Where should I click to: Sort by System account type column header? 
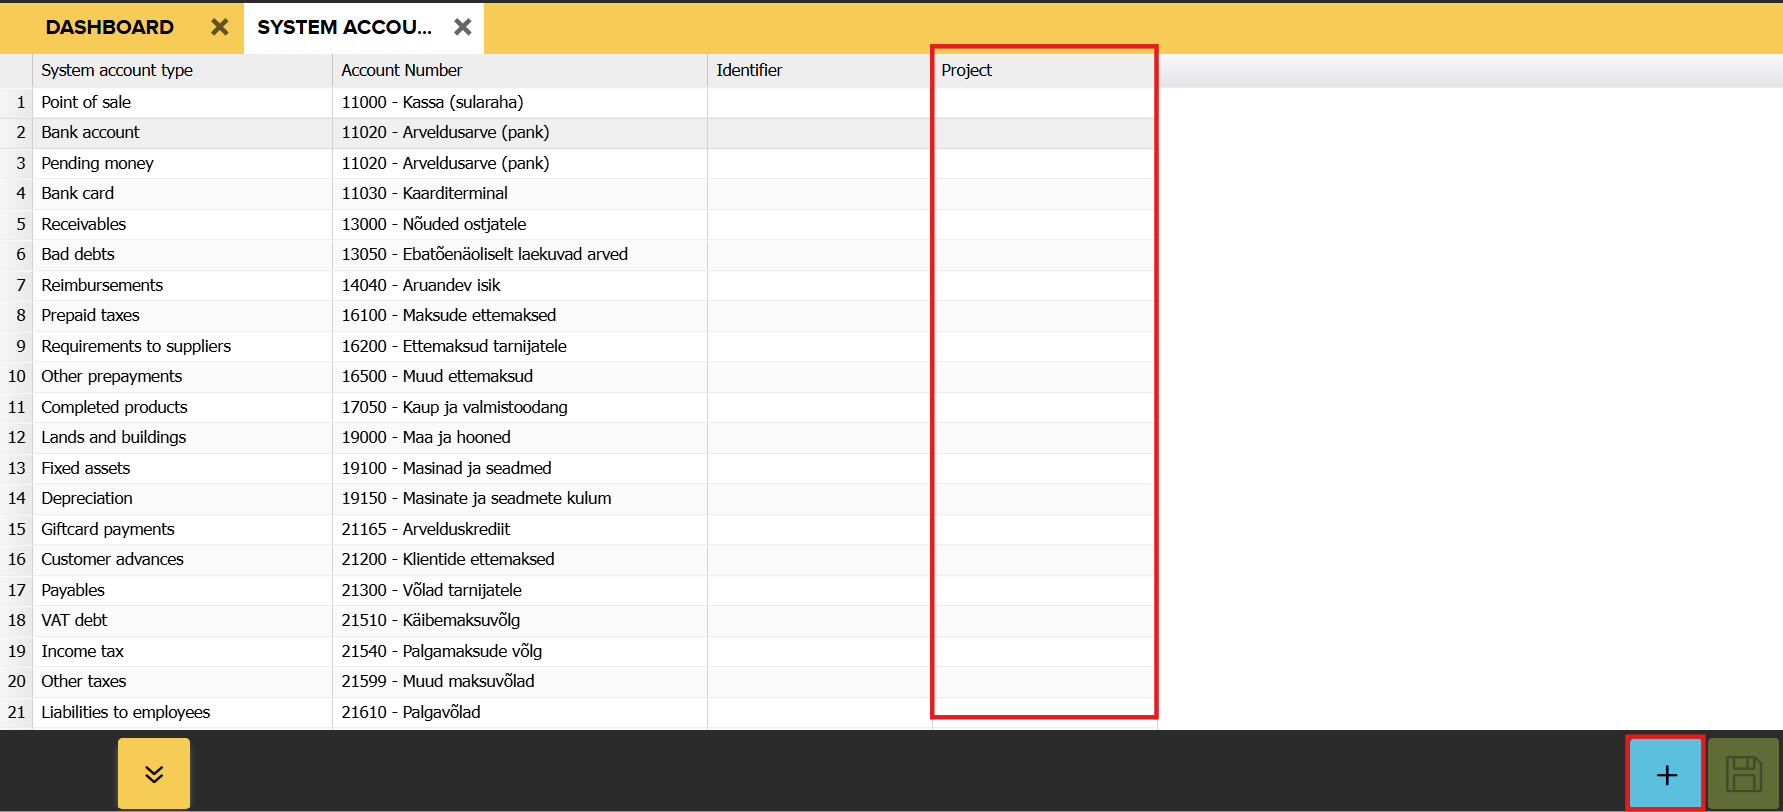pyautogui.click(x=117, y=70)
